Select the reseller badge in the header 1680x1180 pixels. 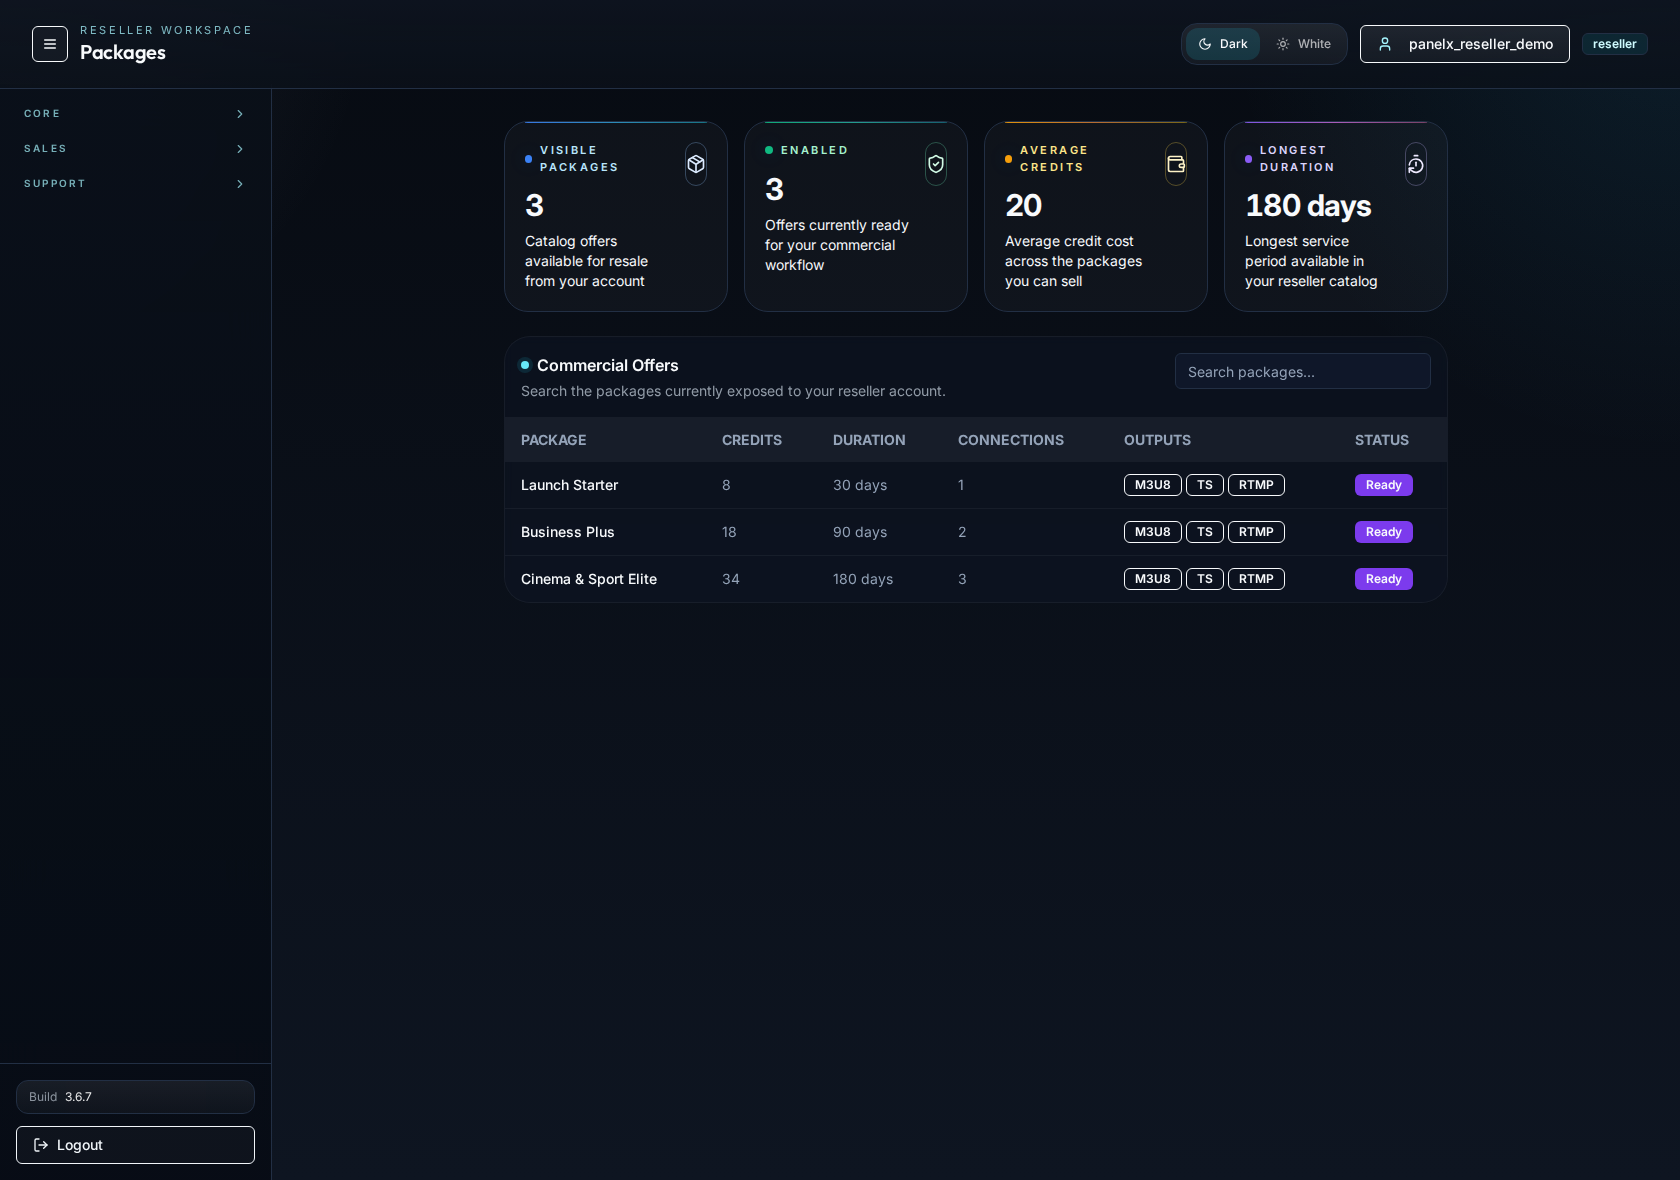1614,44
